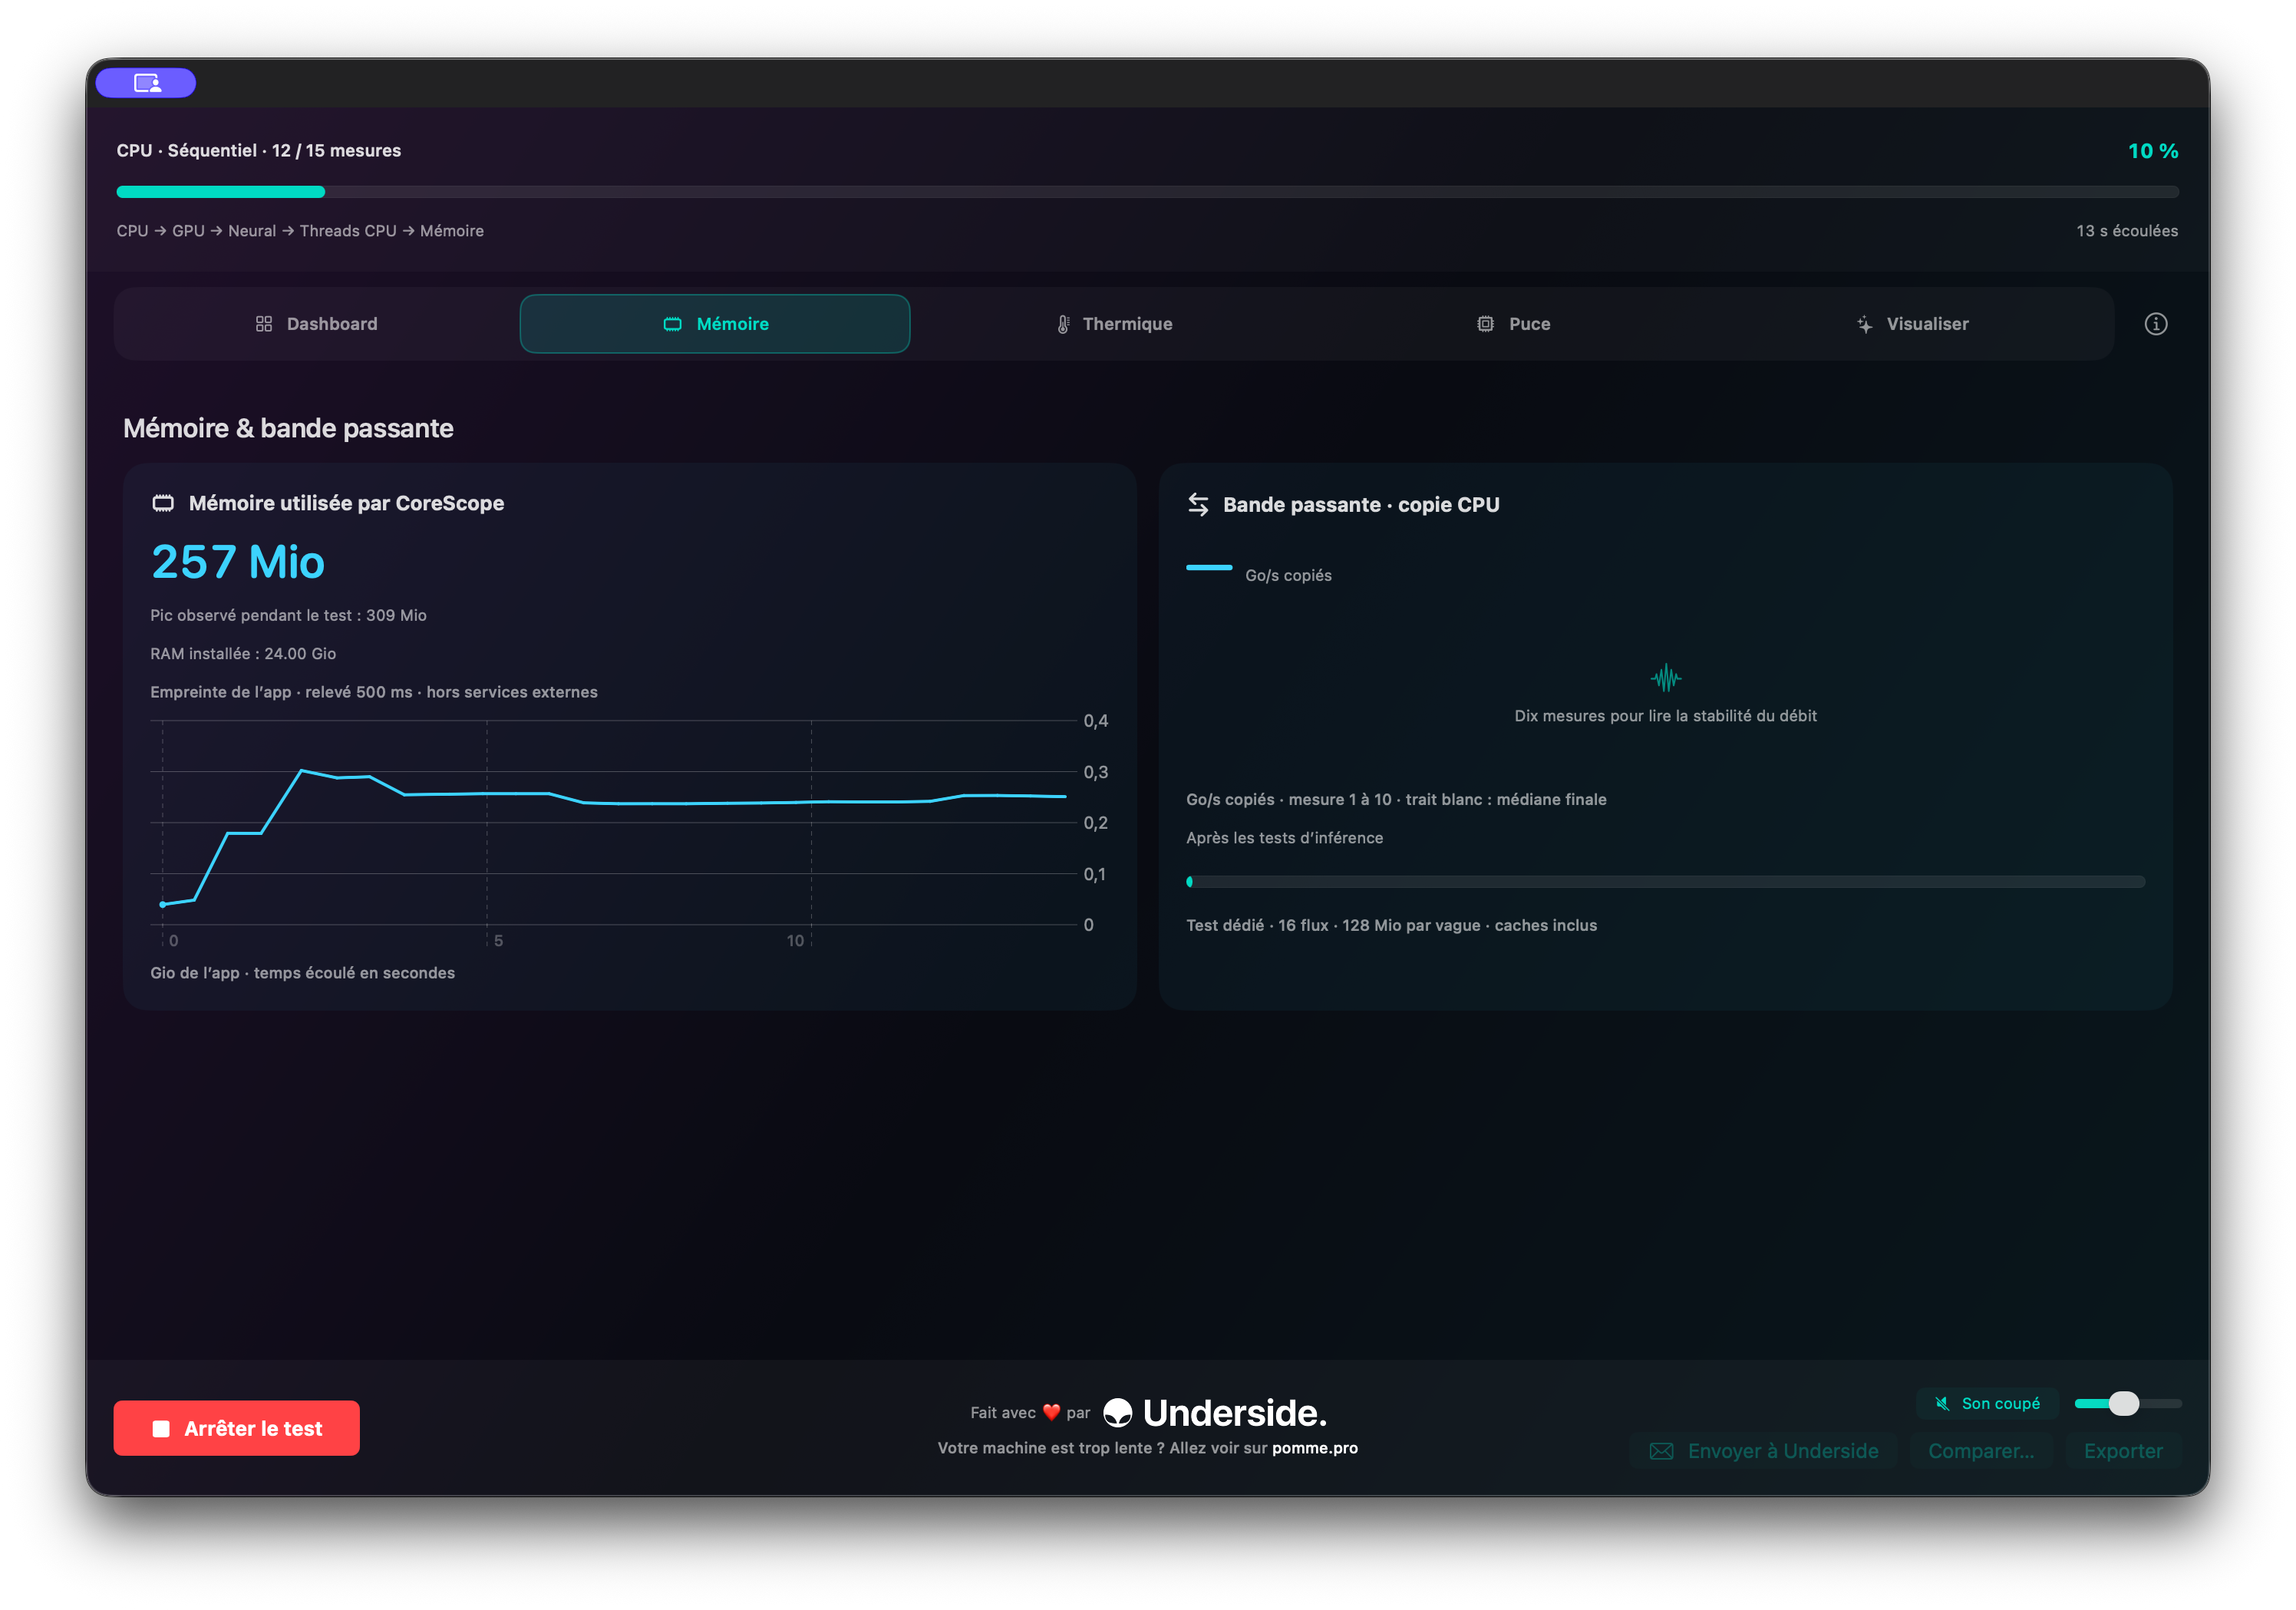The width and height of the screenshot is (2296, 1610).
Task: Click 'RAM installée : 24.00 Gio' text
Action: (x=243, y=653)
